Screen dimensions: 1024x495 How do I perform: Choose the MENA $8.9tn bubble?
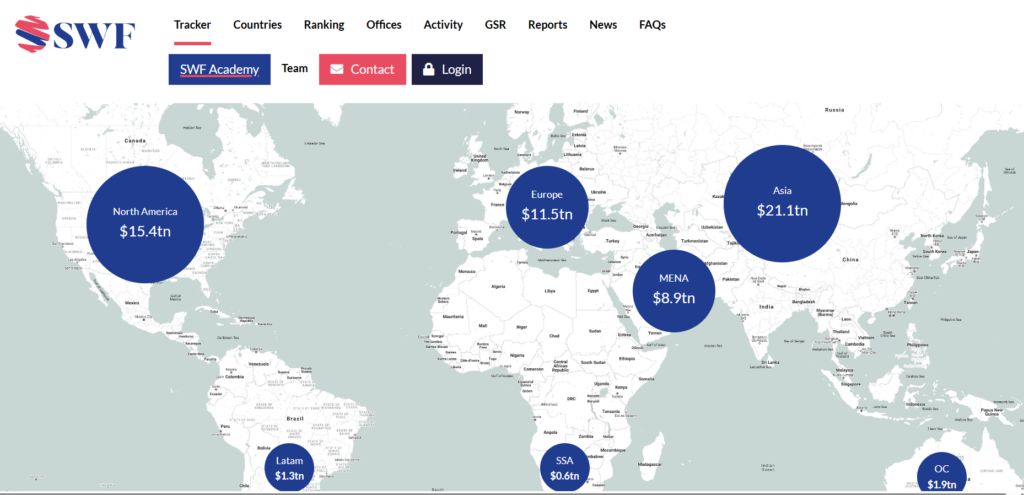point(673,287)
